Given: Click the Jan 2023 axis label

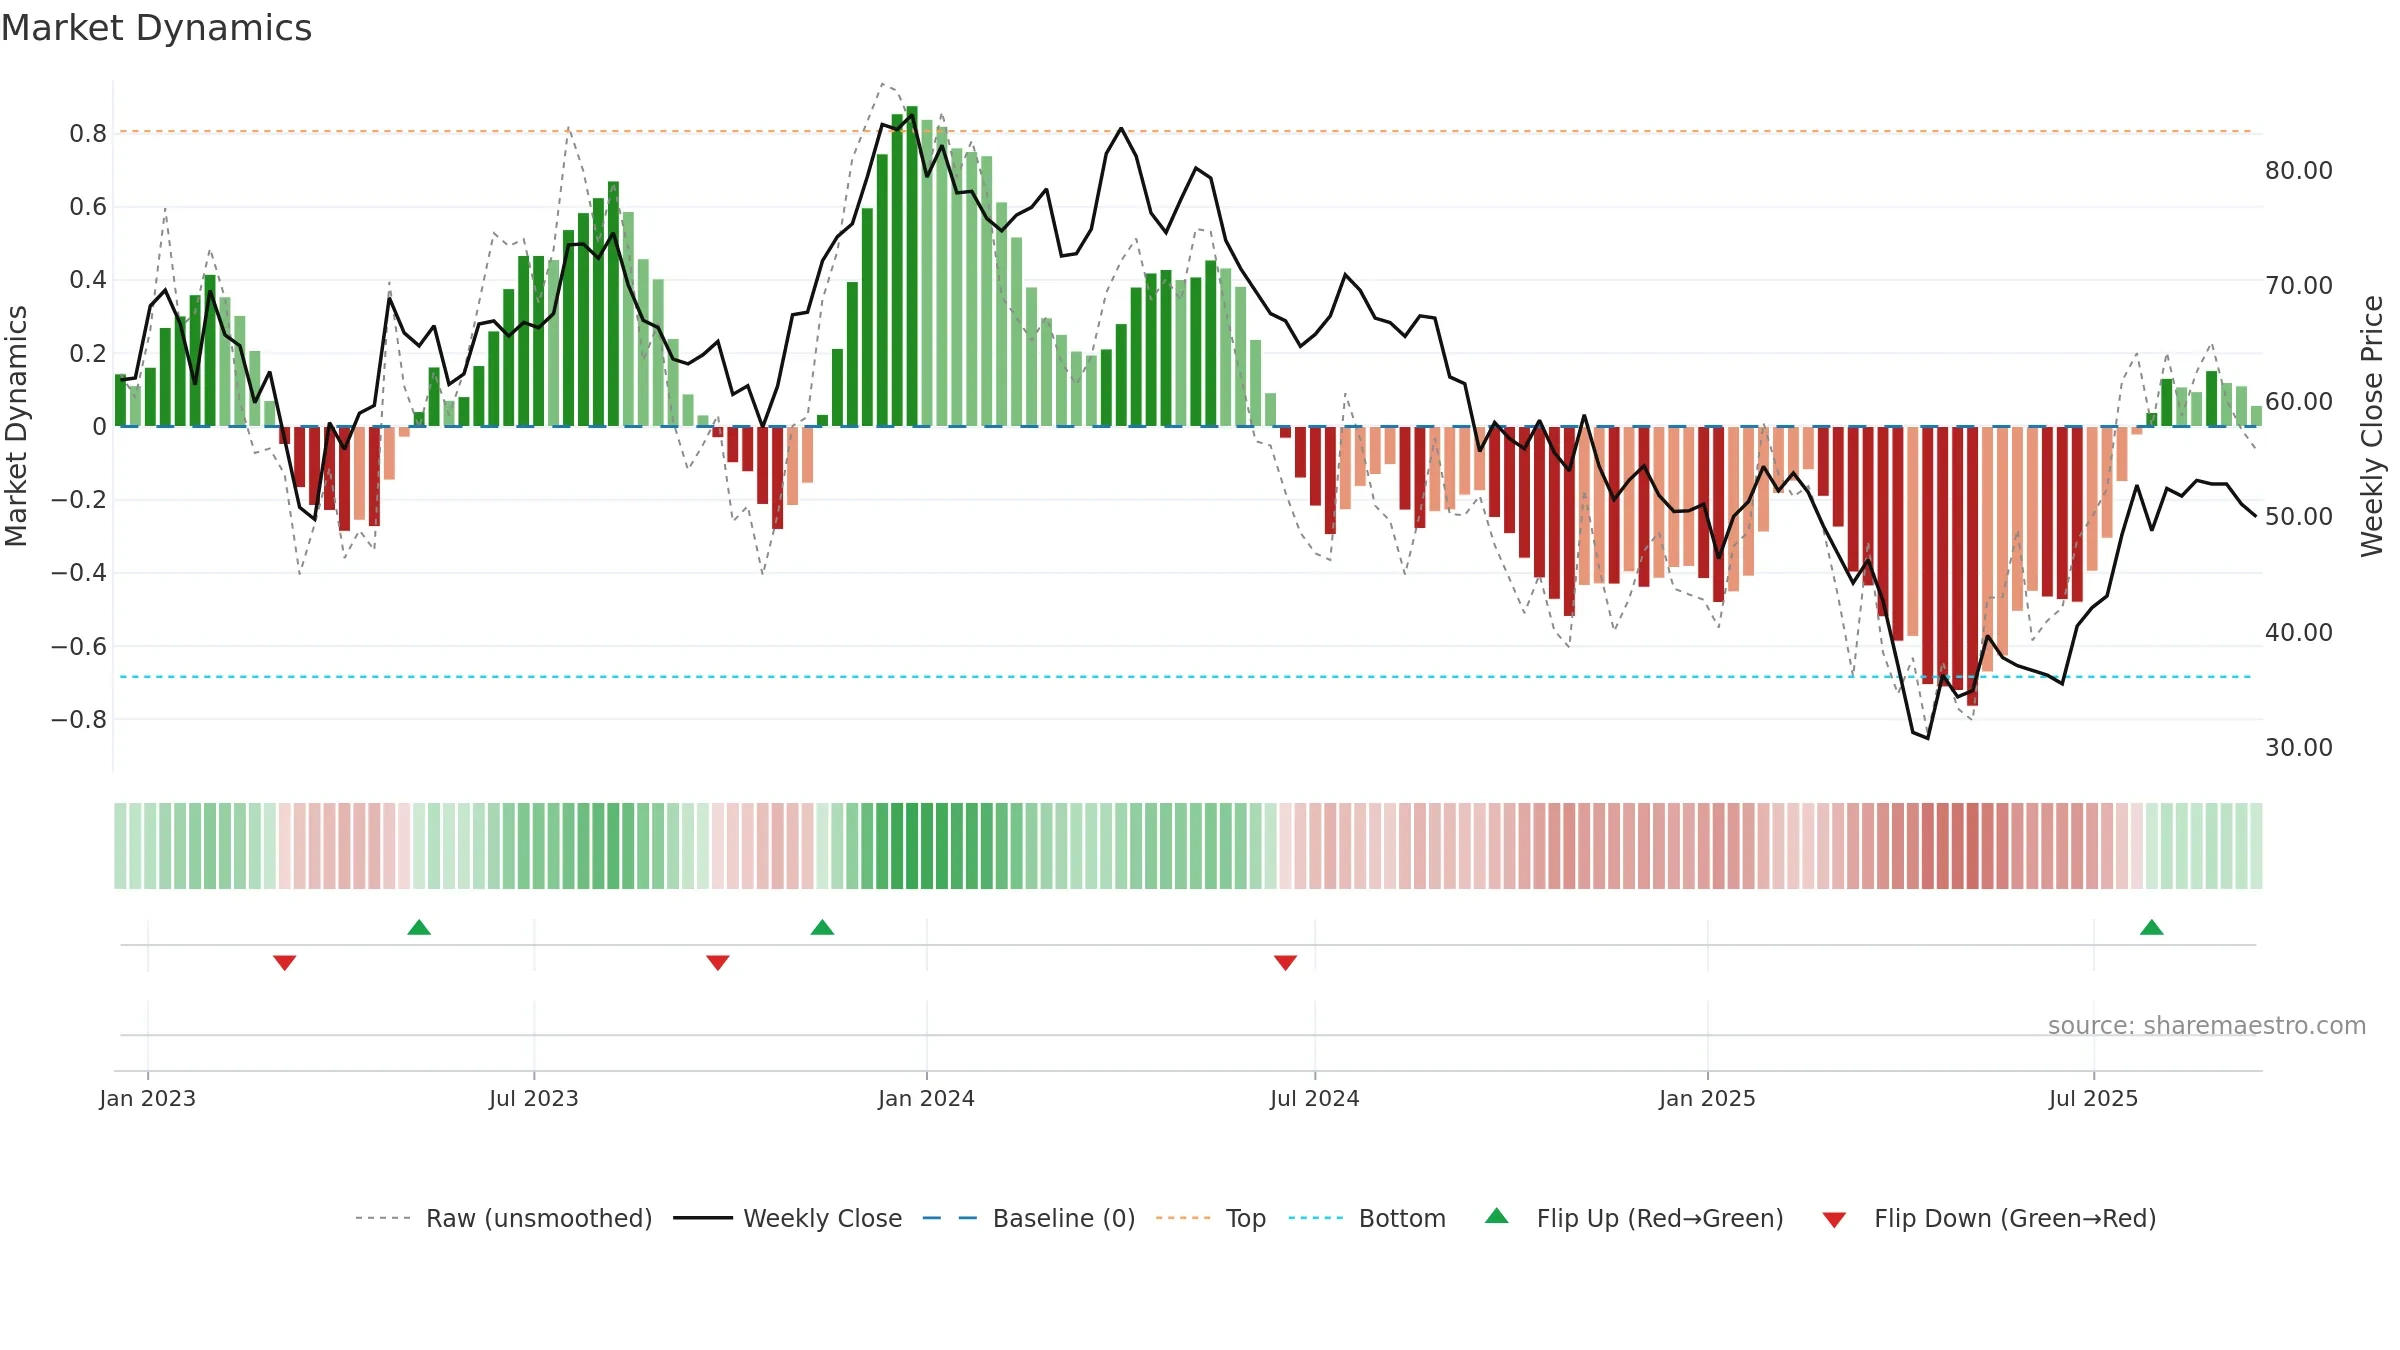Looking at the screenshot, I should [148, 1098].
